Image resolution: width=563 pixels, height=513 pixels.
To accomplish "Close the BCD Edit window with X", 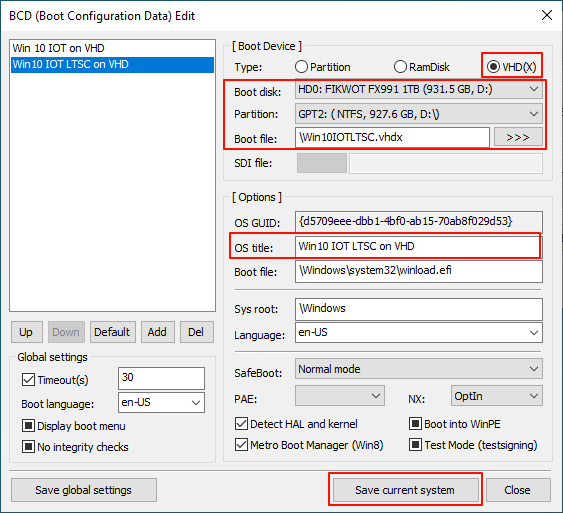I will 546,15.
